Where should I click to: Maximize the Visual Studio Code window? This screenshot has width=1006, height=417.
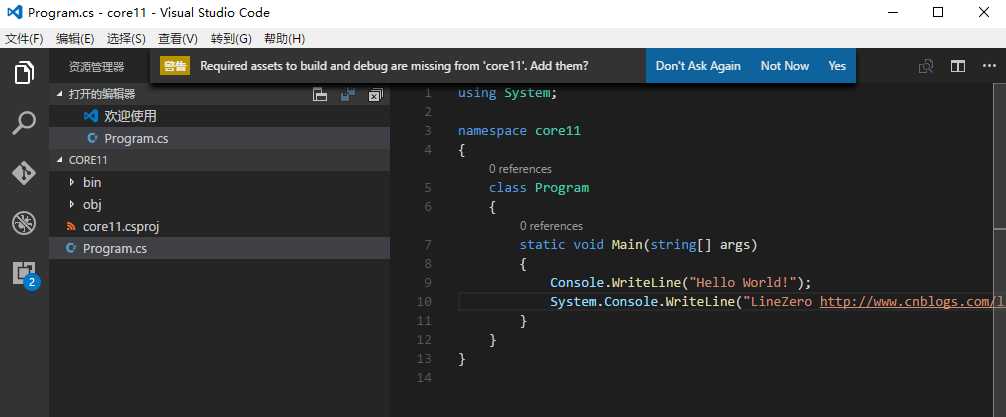tap(937, 12)
